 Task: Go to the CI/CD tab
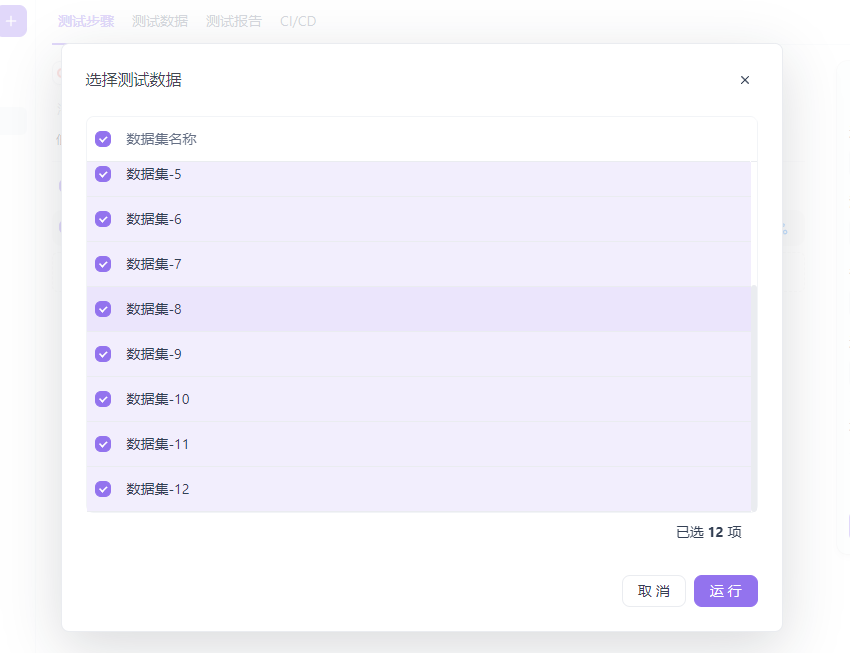(x=298, y=21)
